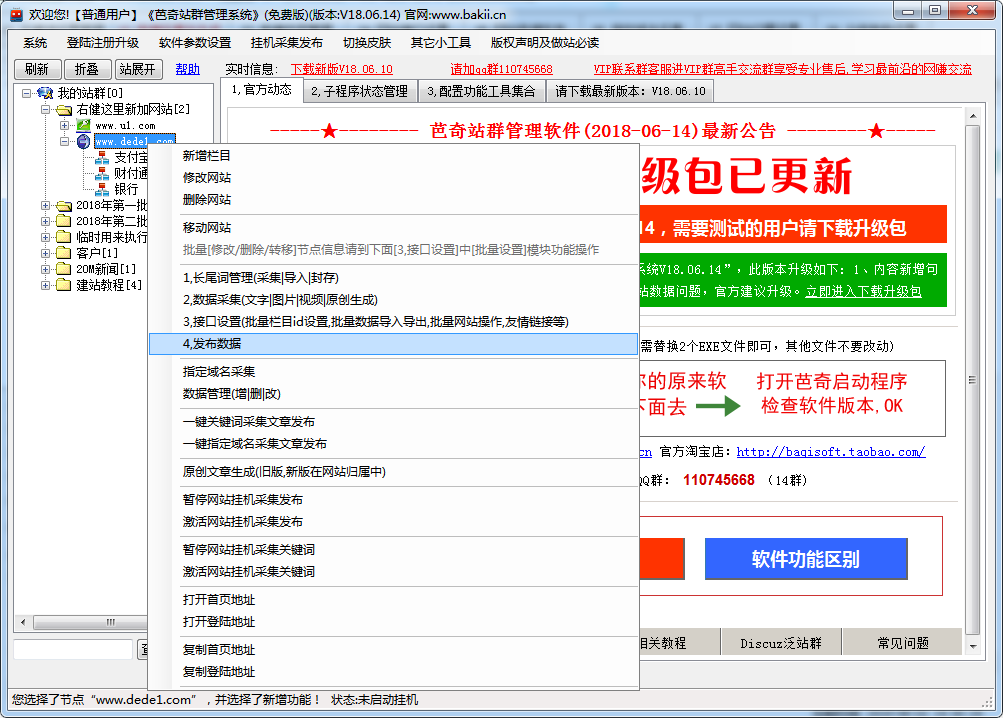Expand the www.u1.com tree node
This screenshot has width=1003, height=718.
(64, 126)
